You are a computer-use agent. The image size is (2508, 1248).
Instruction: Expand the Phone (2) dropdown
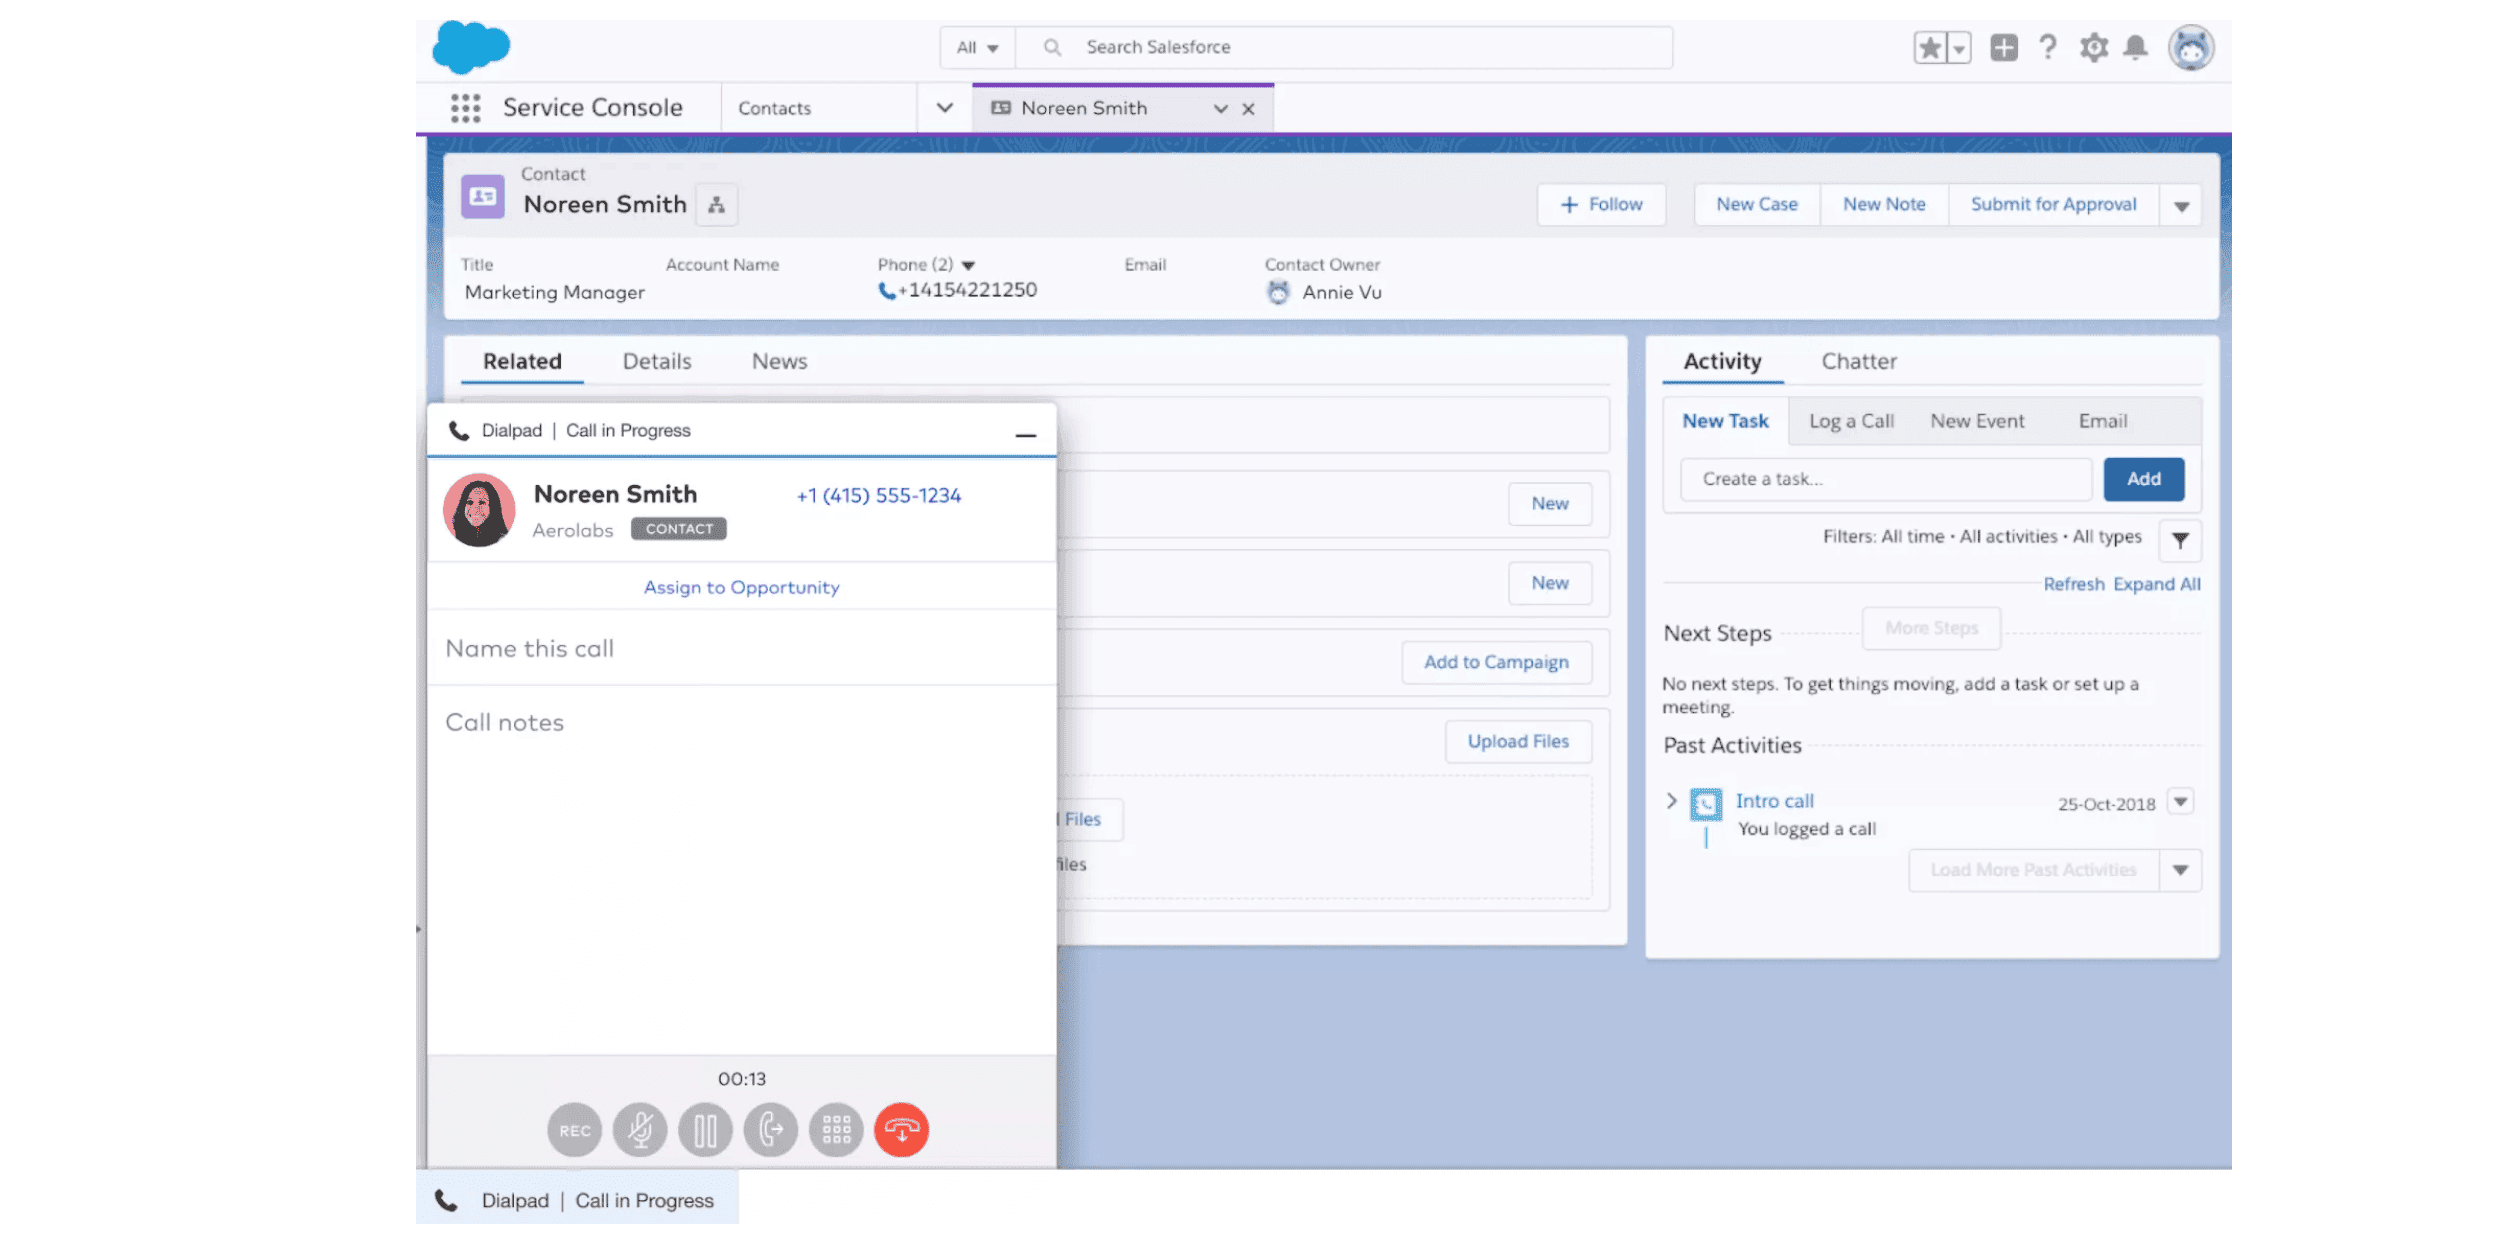click(x=968, y=265)
